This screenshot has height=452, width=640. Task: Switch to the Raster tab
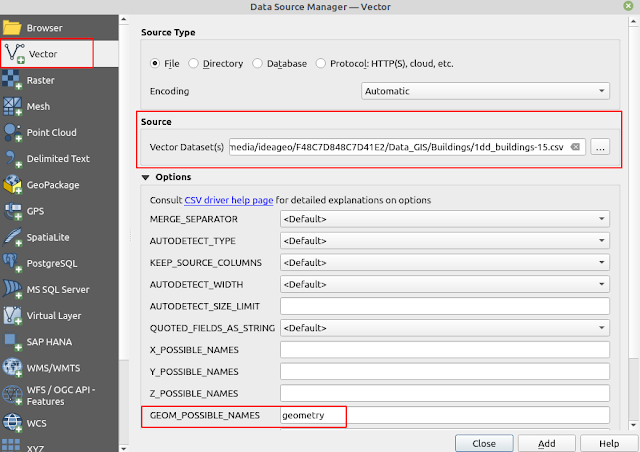(x=59, y=80)
